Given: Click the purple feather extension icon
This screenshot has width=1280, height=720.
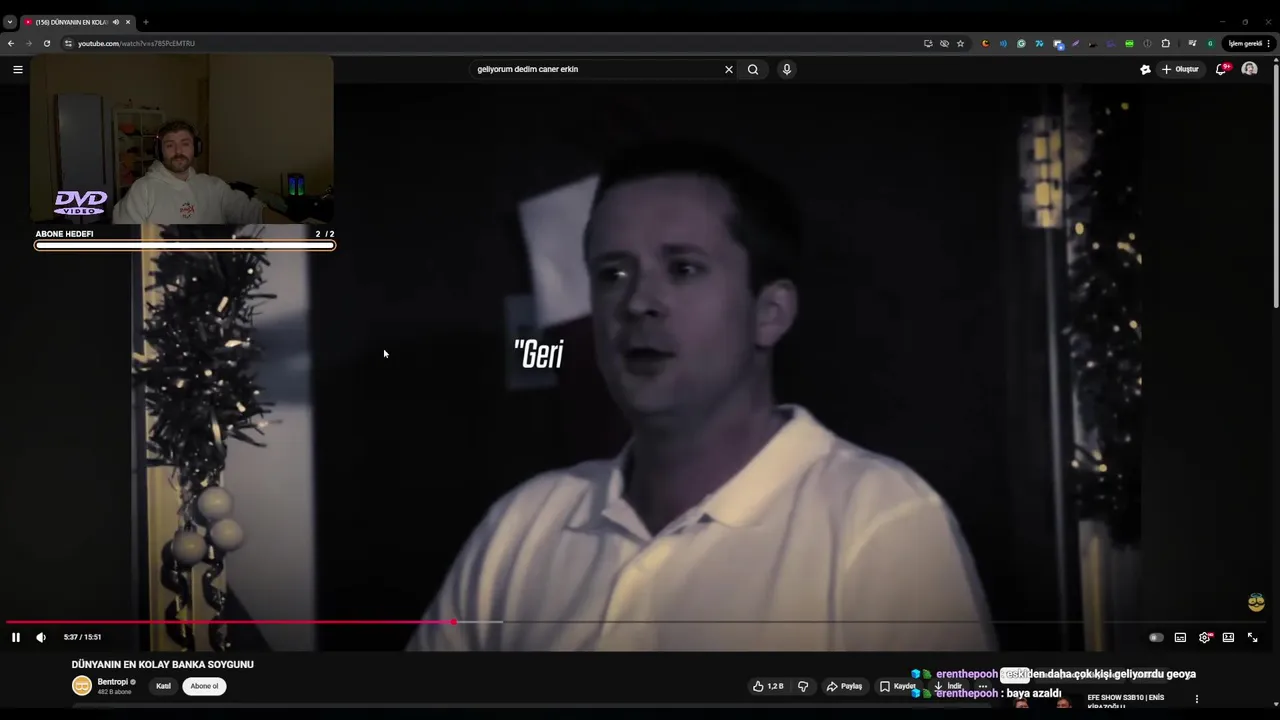Looking at the screenshot, I should point(1075,43).
